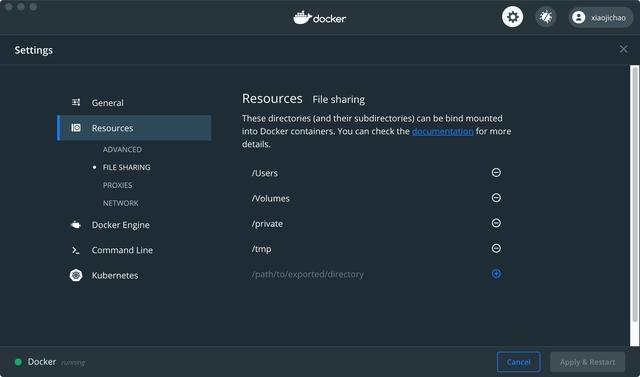Open the xiaojichao account menu

point(601,18)
